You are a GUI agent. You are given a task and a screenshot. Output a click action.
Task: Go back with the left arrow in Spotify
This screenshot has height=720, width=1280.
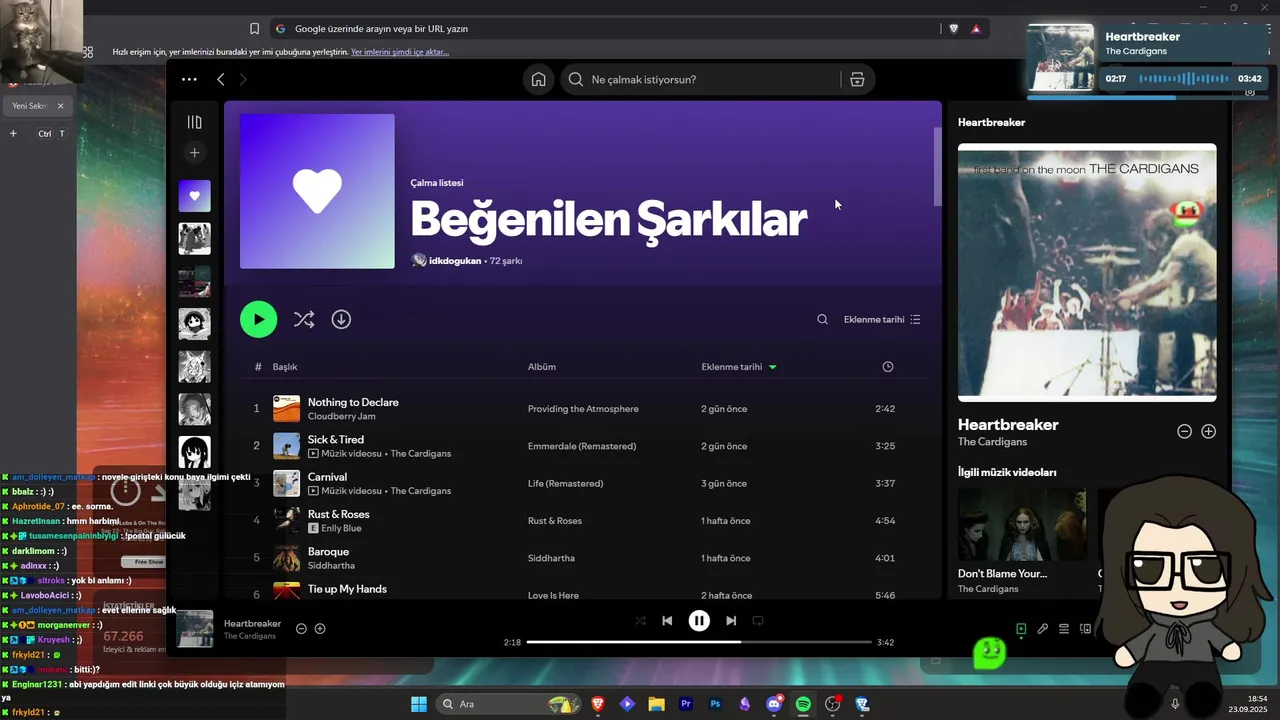click(221, 79)
